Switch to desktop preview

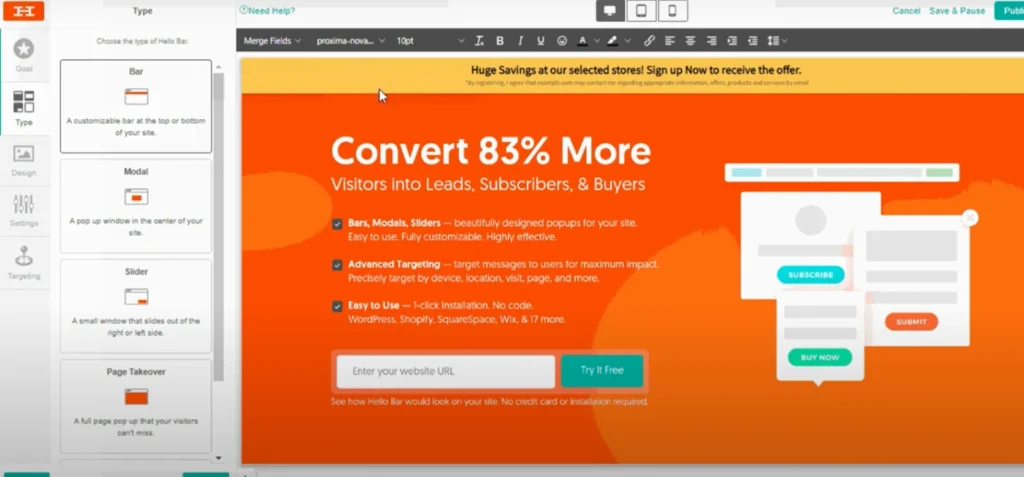click(610, 11)
